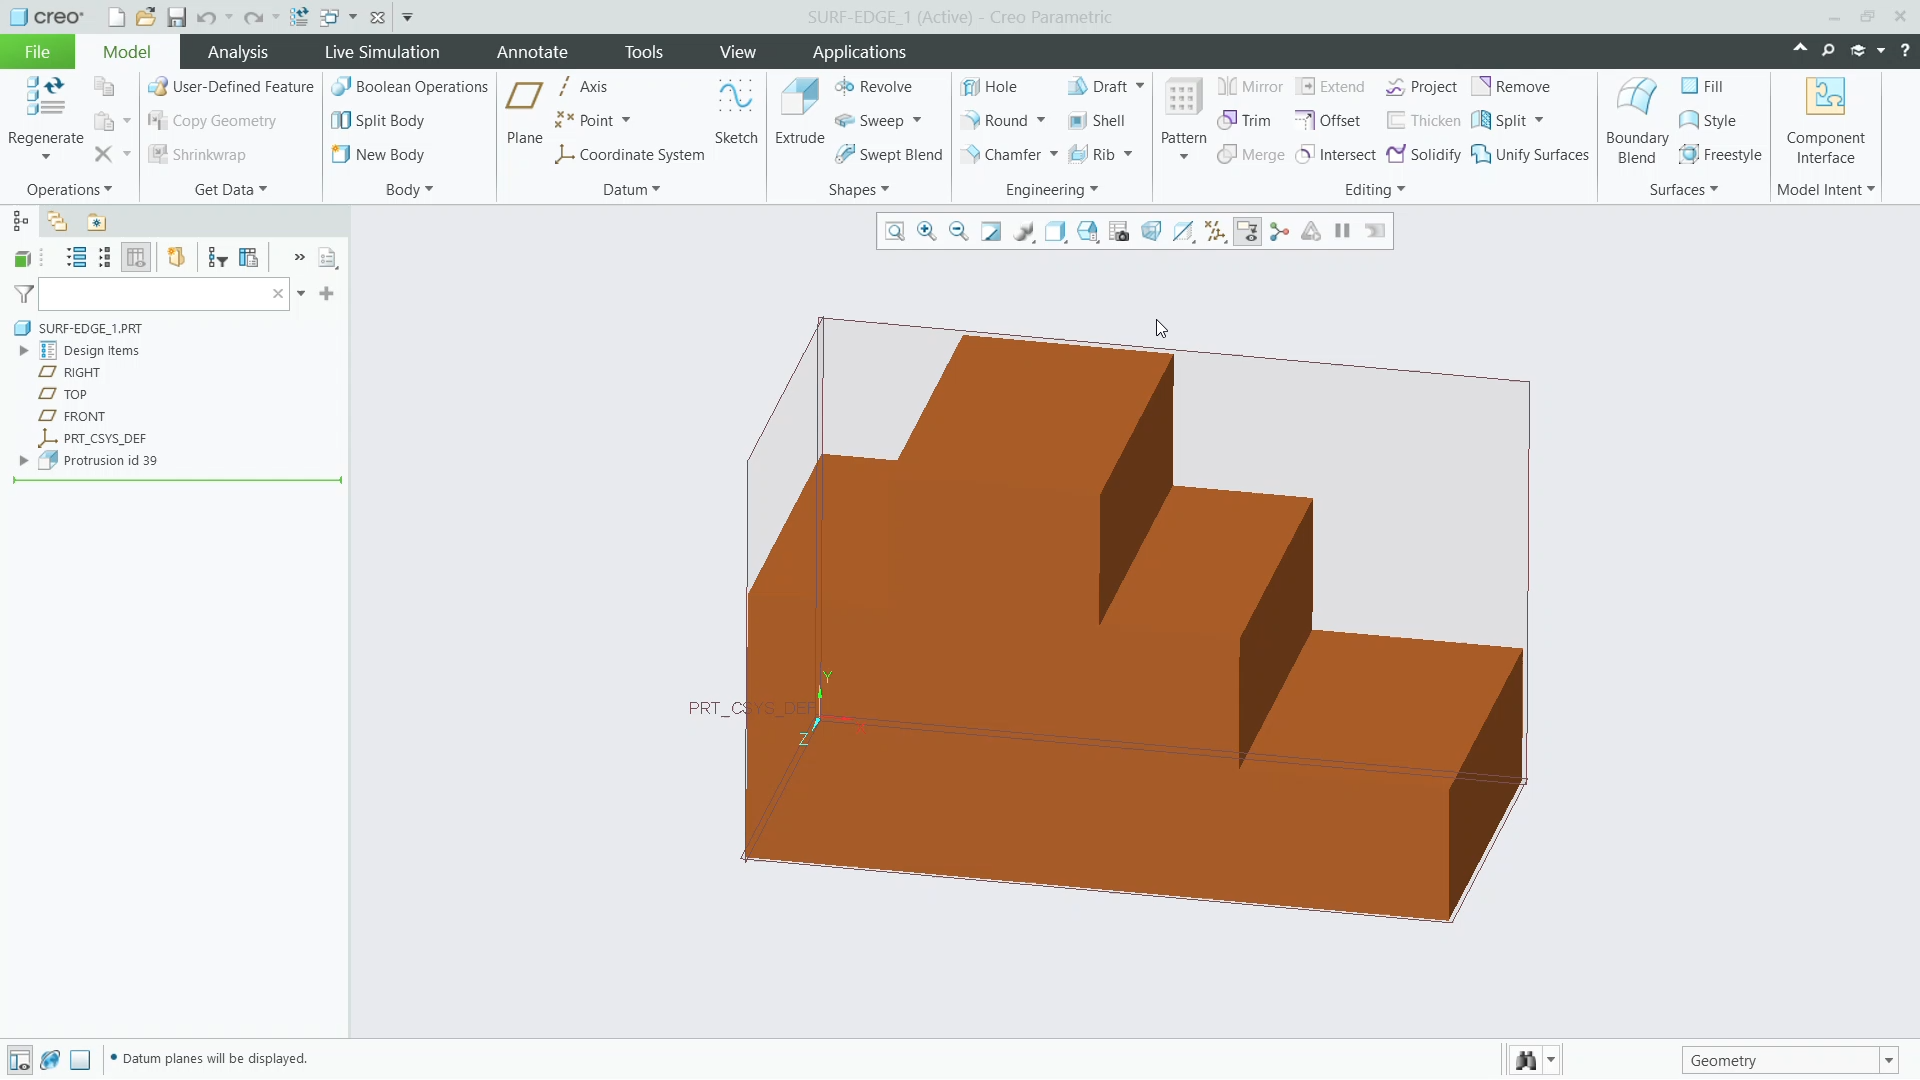Zoom in using the graphics toolbar
Image resolution: width=1920 pixels, height=1080 pixels.
coord(927,232)
